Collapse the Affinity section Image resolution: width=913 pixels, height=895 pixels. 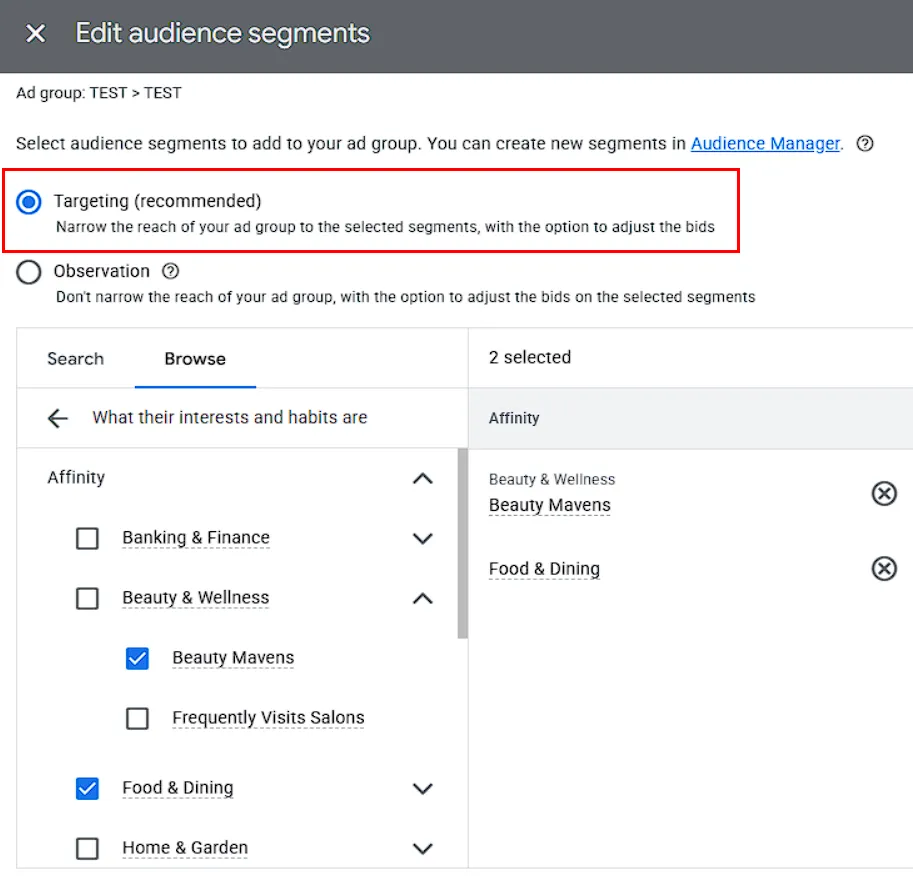(423, 479)
